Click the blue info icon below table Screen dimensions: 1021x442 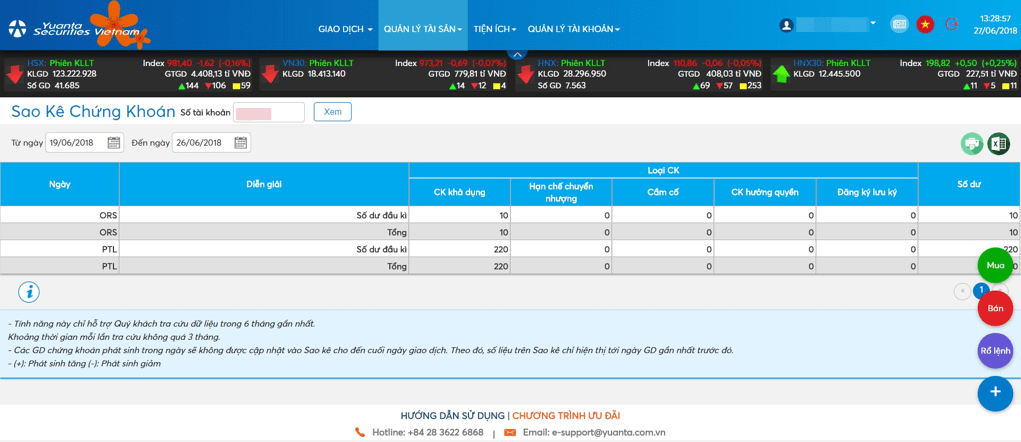pos(29,292)
